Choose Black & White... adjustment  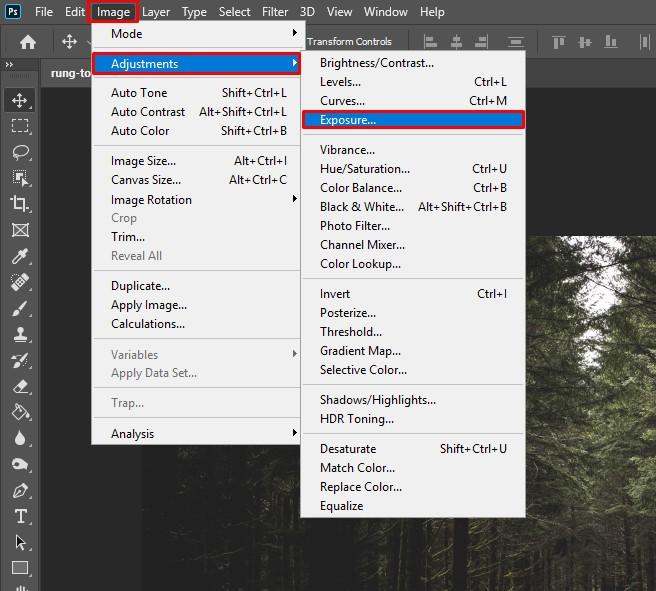[413, 207]
